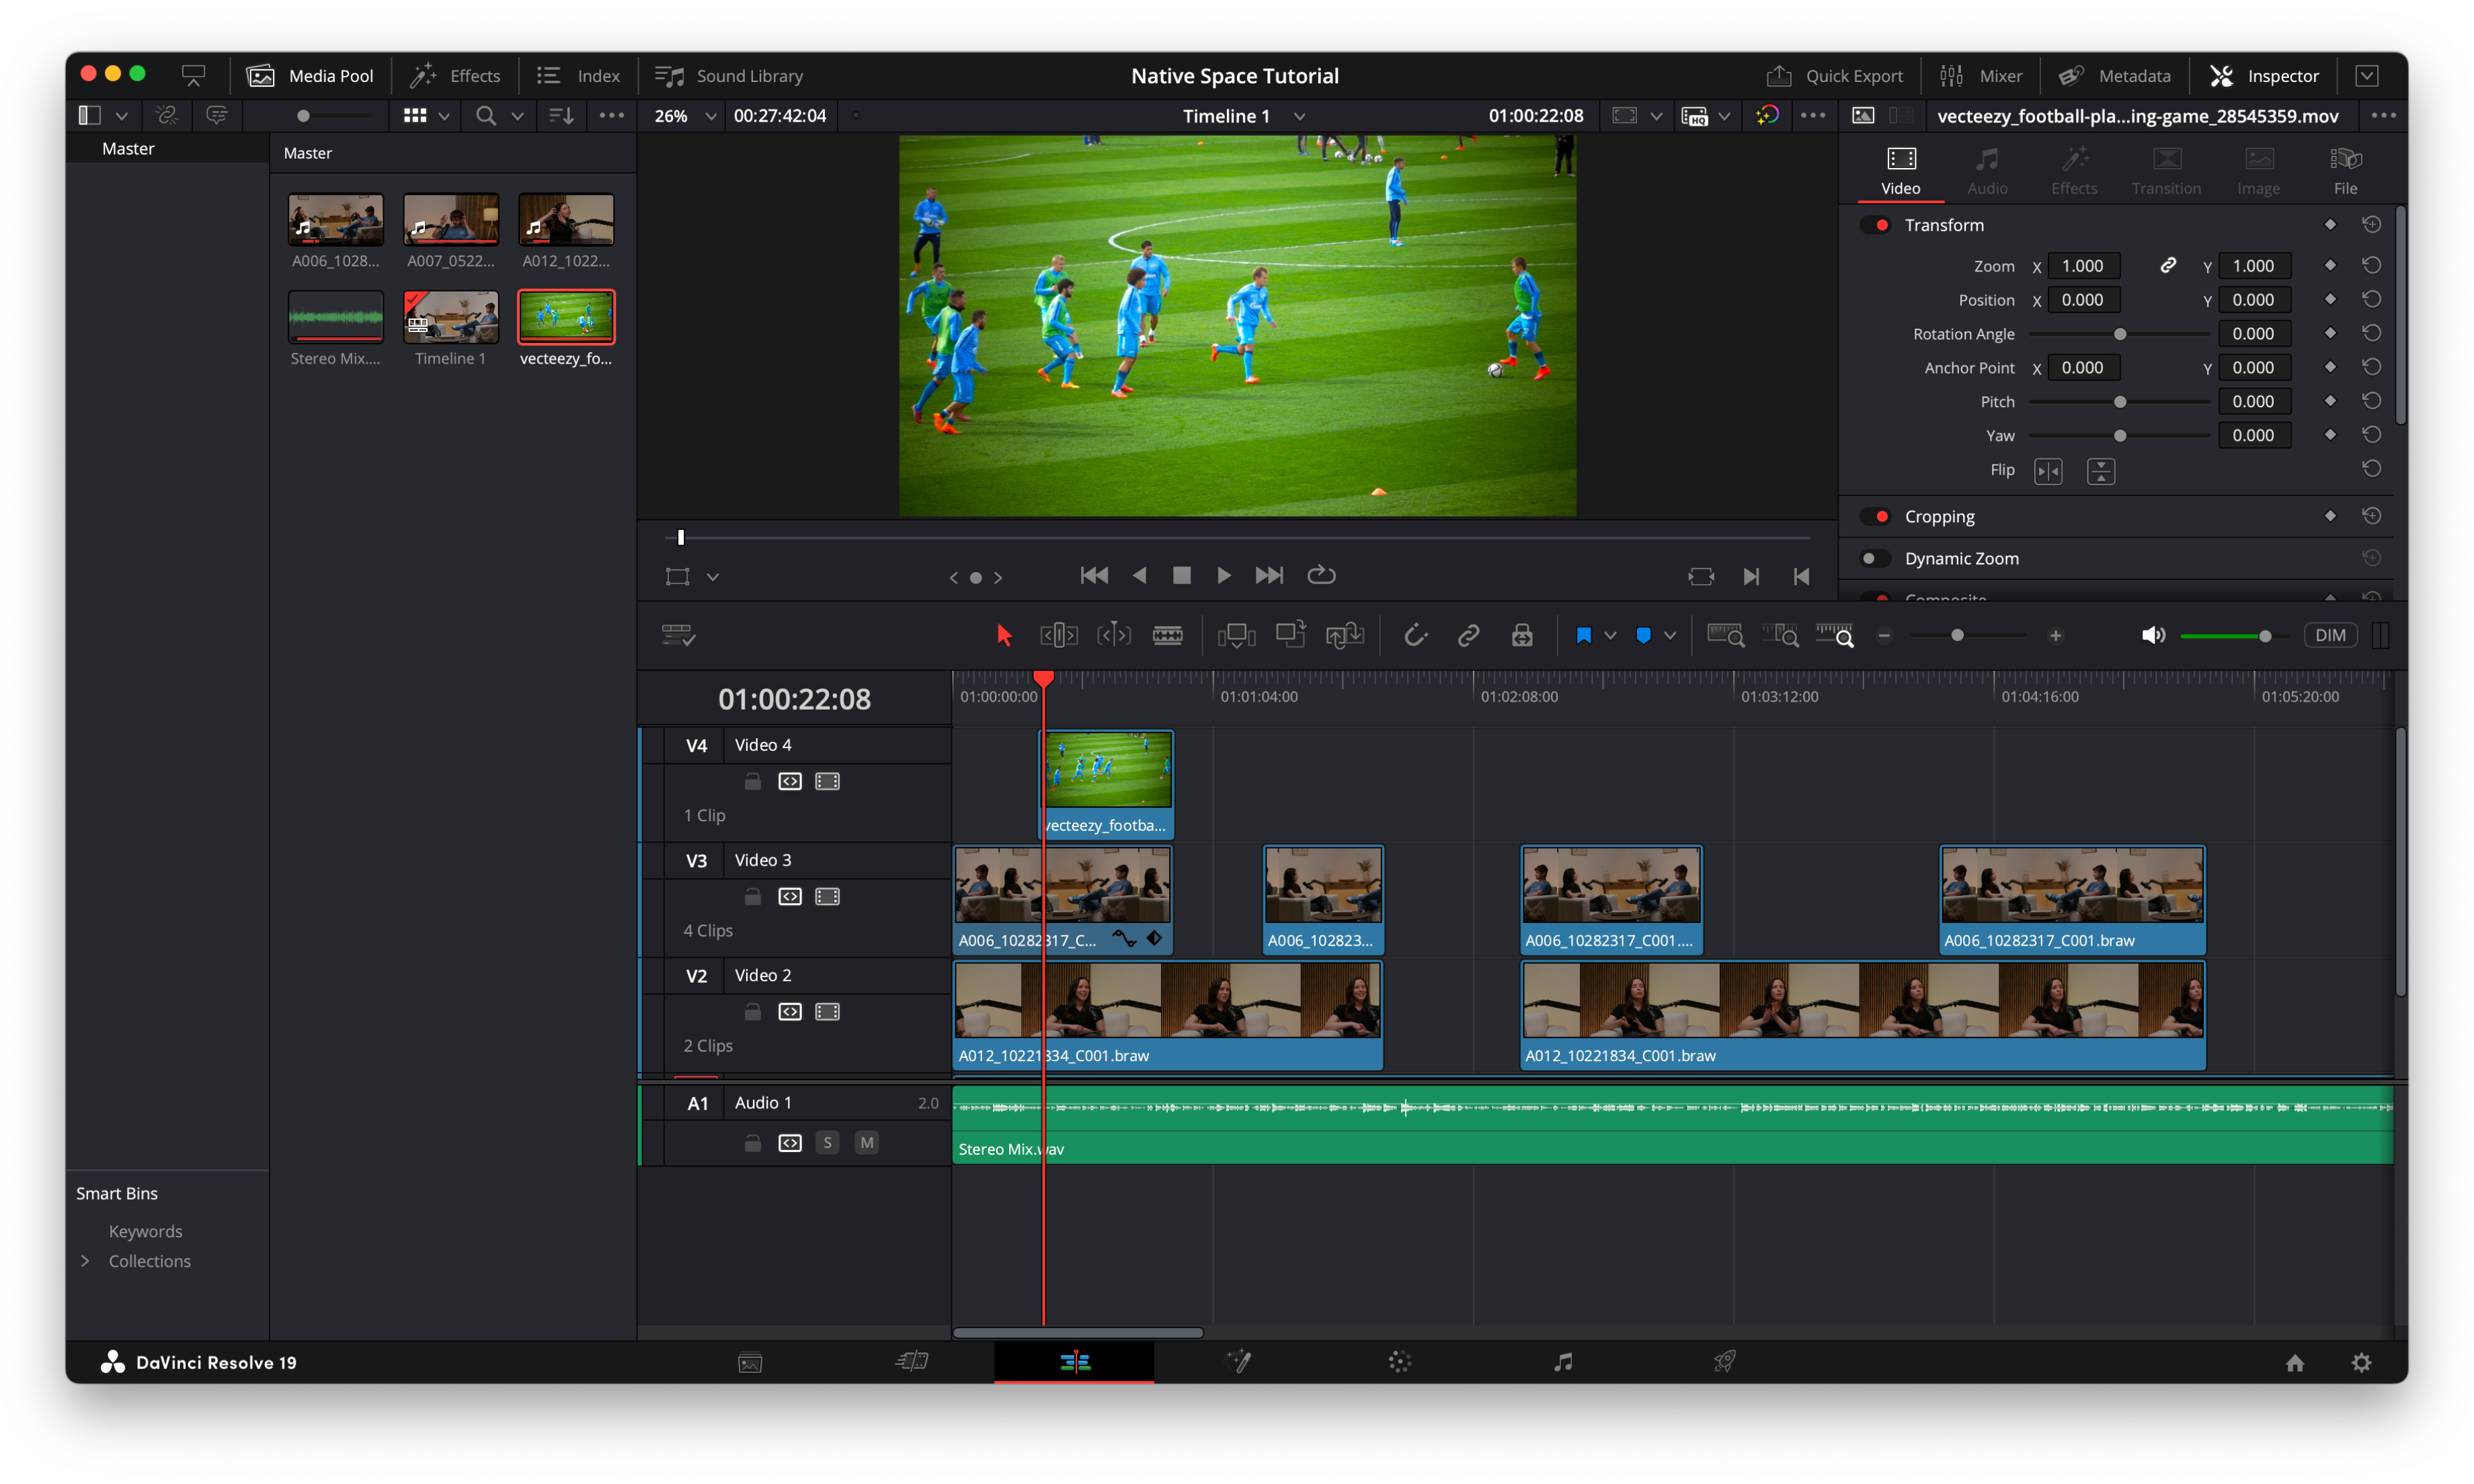Click the Overwrite Clip icon

[1290, 635]
